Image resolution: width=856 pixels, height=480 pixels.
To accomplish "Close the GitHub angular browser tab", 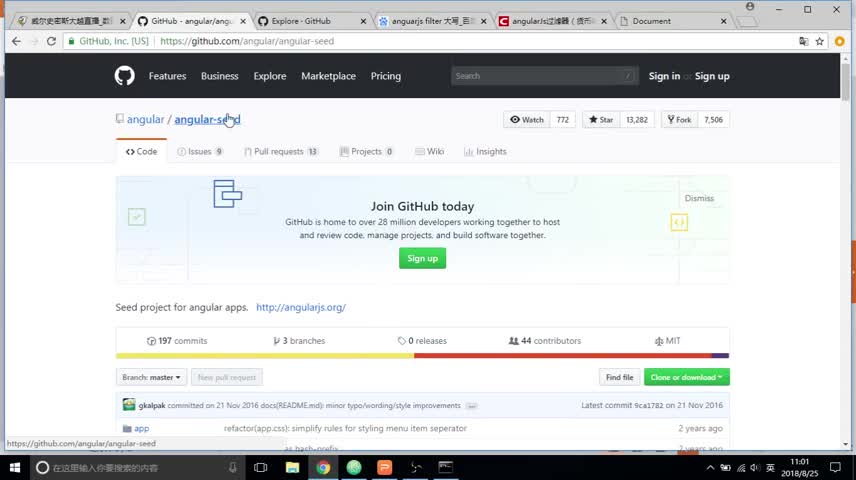I will coord(243,21).
